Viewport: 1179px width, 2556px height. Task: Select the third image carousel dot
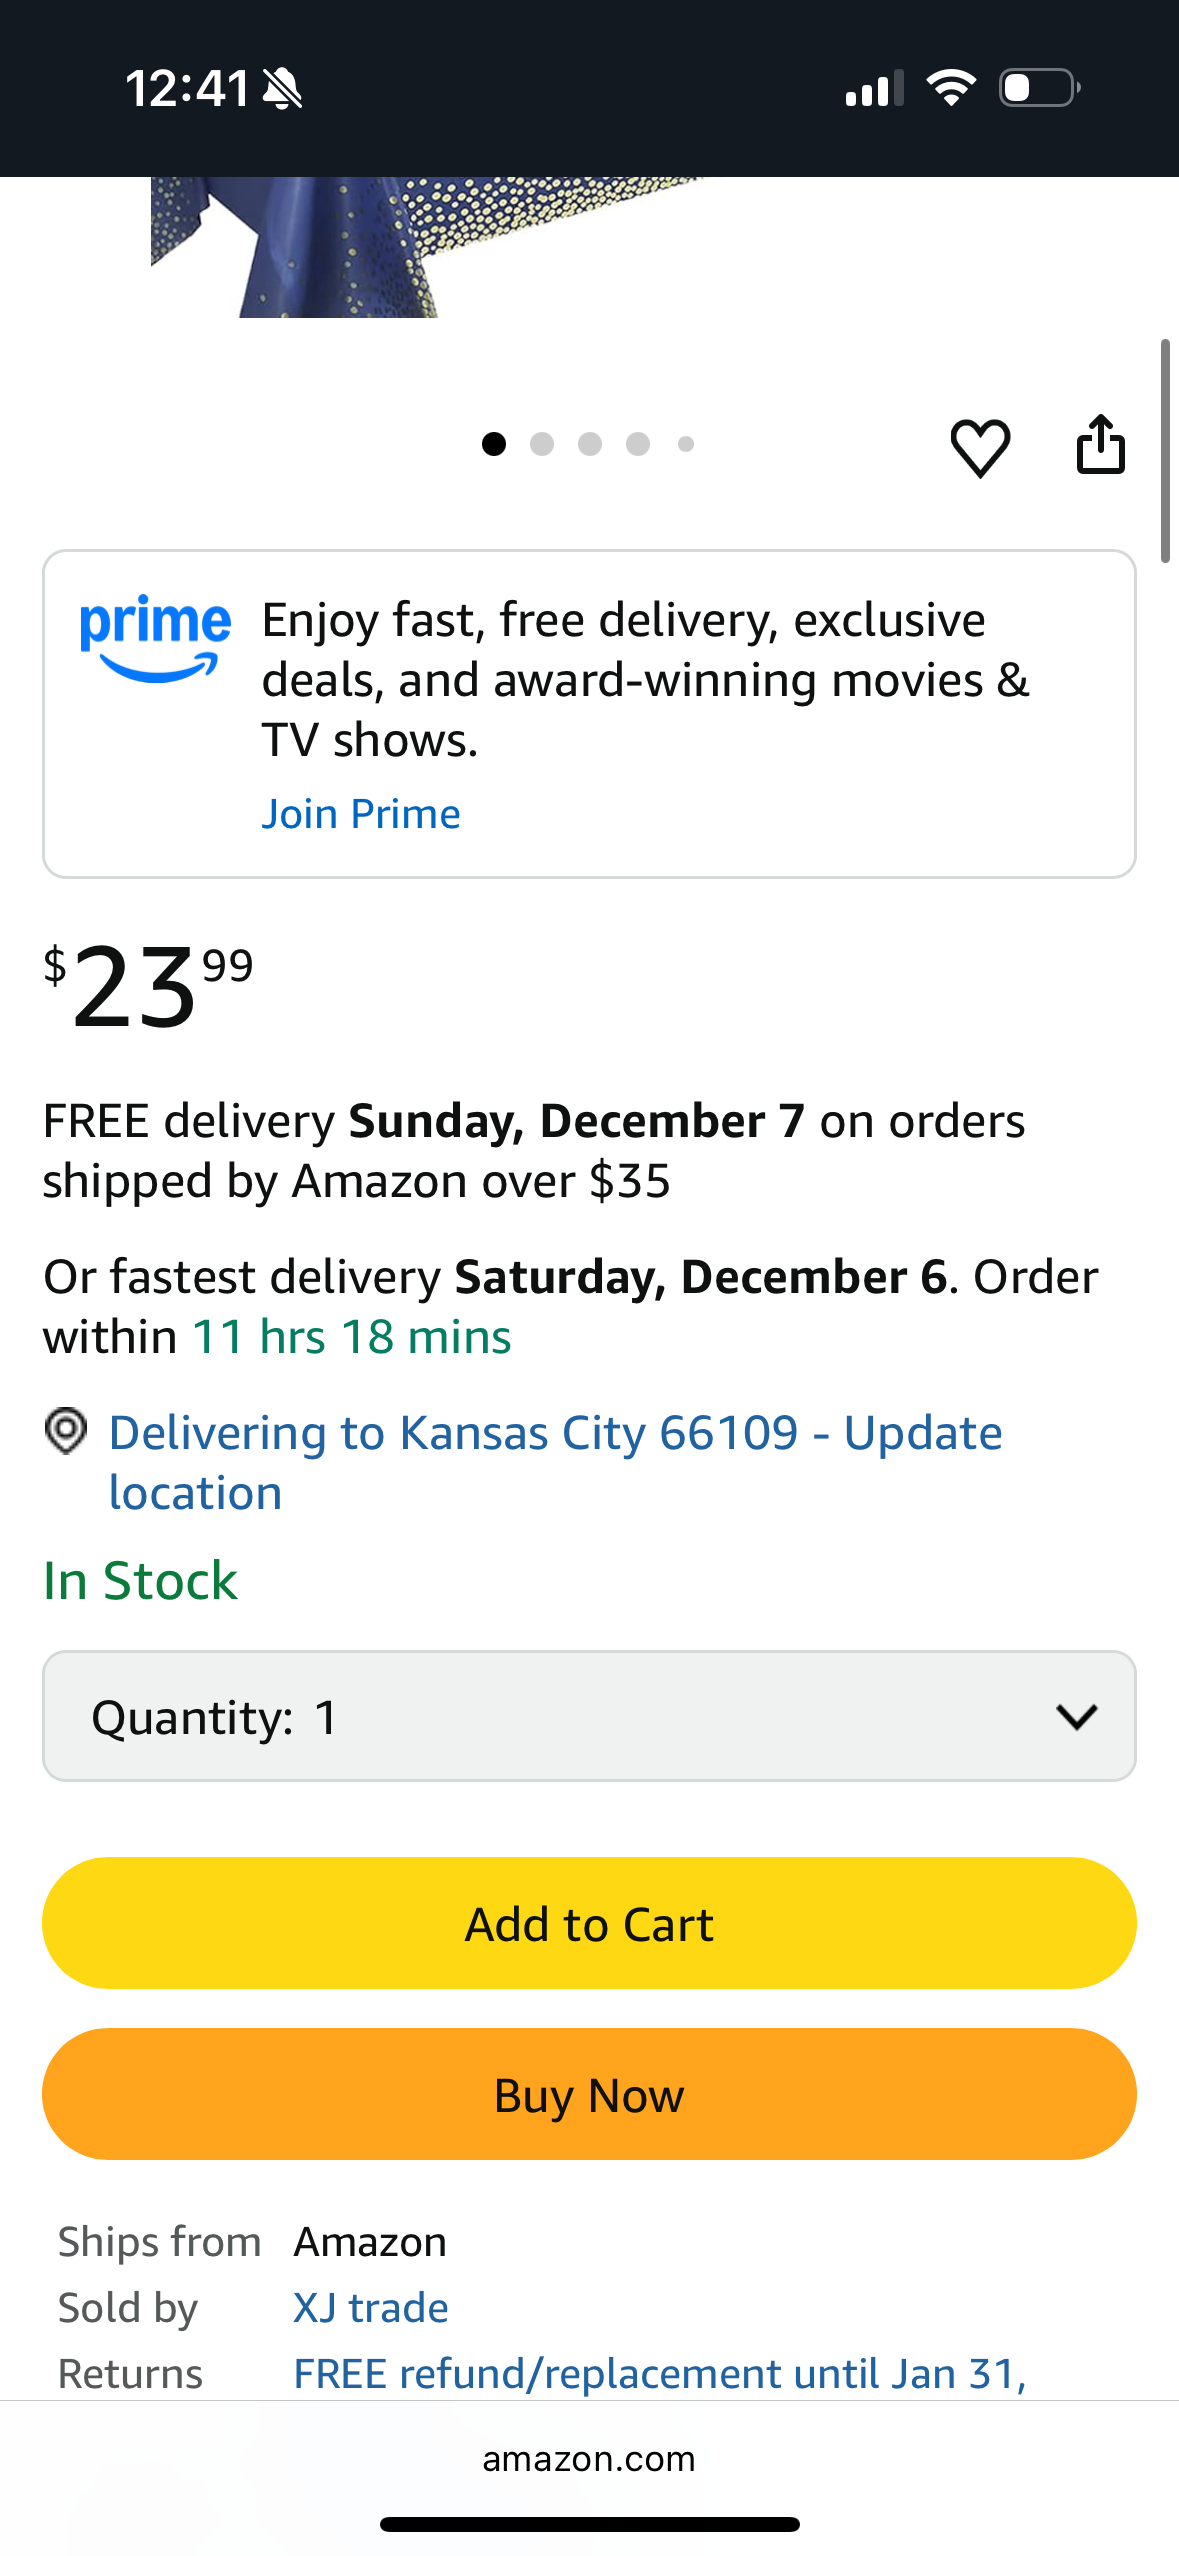coord(590,444)
